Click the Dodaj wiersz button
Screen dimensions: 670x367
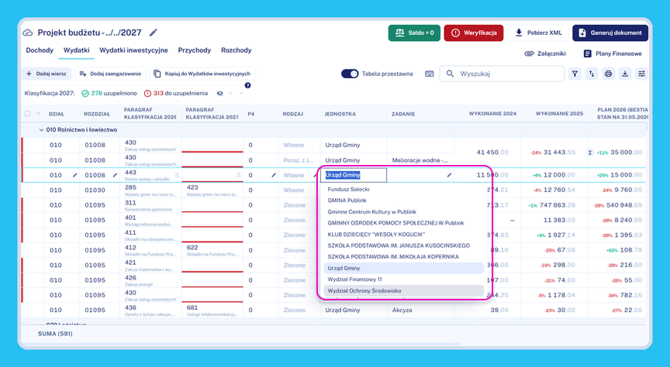pos(46,74)
